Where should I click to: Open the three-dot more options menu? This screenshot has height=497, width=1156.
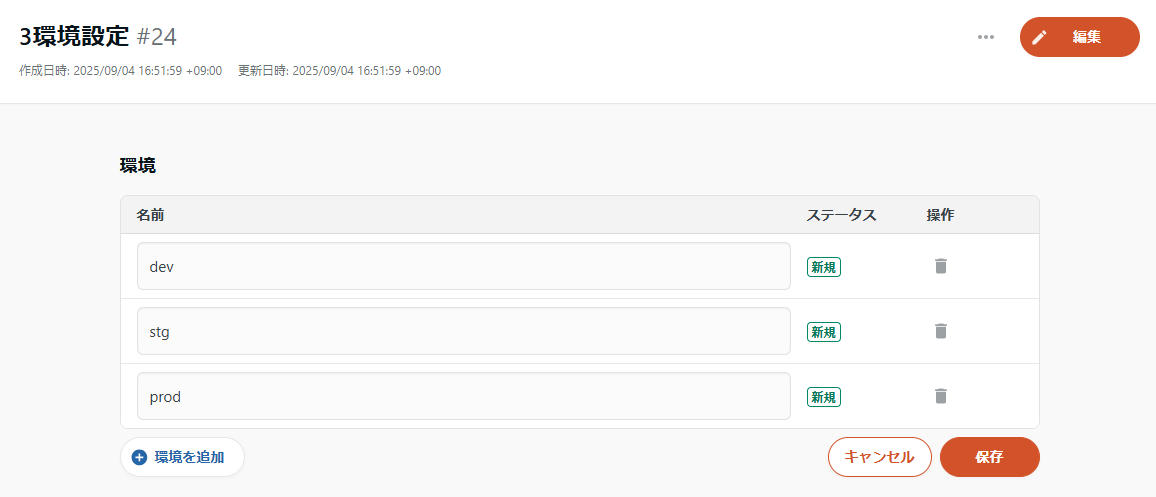point(986,37)
